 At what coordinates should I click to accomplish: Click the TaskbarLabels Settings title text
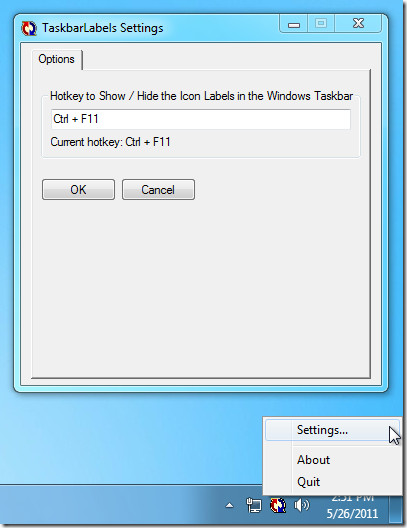103,28
